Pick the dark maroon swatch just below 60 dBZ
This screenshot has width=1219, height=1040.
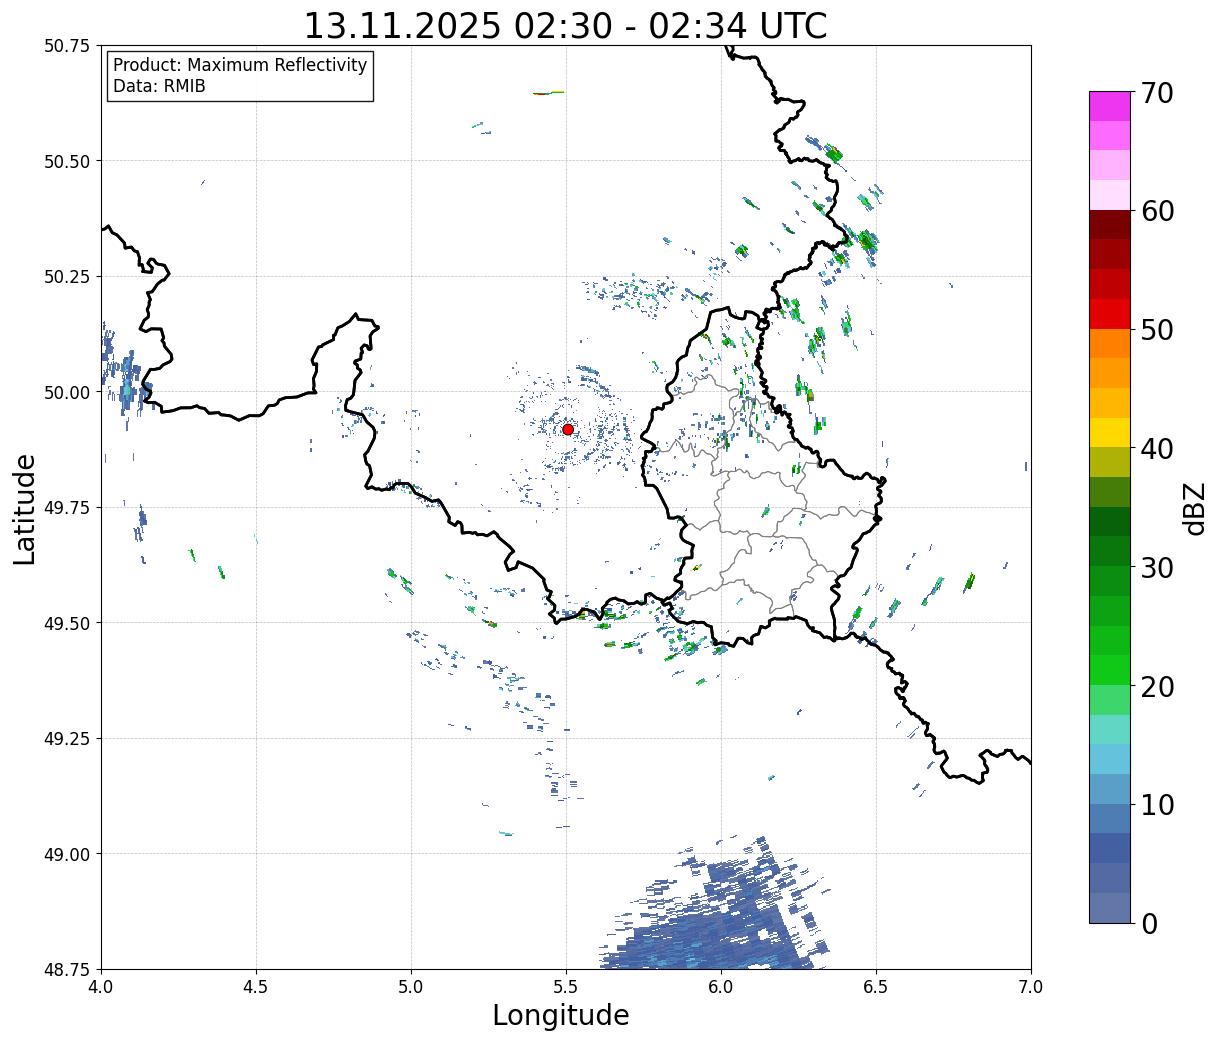pyautogui.click(x=1109, y=224)
